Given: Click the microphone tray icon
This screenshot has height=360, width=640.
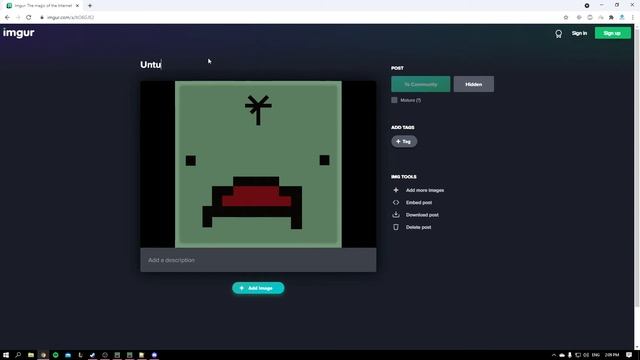Looking at the screenshot, I should pyautogui.click(x=570, y=355).
